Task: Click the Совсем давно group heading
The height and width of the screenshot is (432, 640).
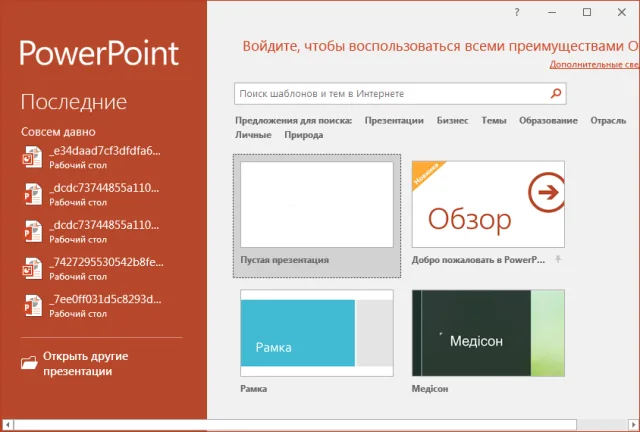Action: [x=58, y=132]
